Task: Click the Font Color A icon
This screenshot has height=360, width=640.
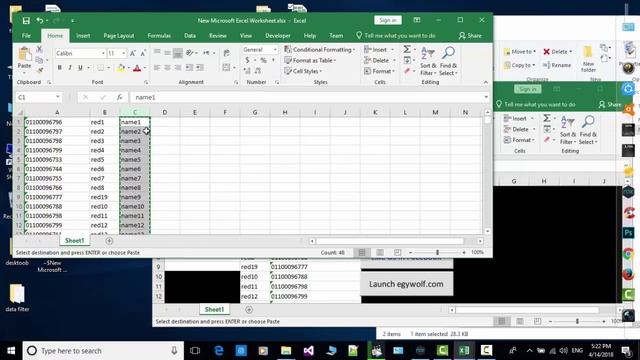Action: [137, 68]
